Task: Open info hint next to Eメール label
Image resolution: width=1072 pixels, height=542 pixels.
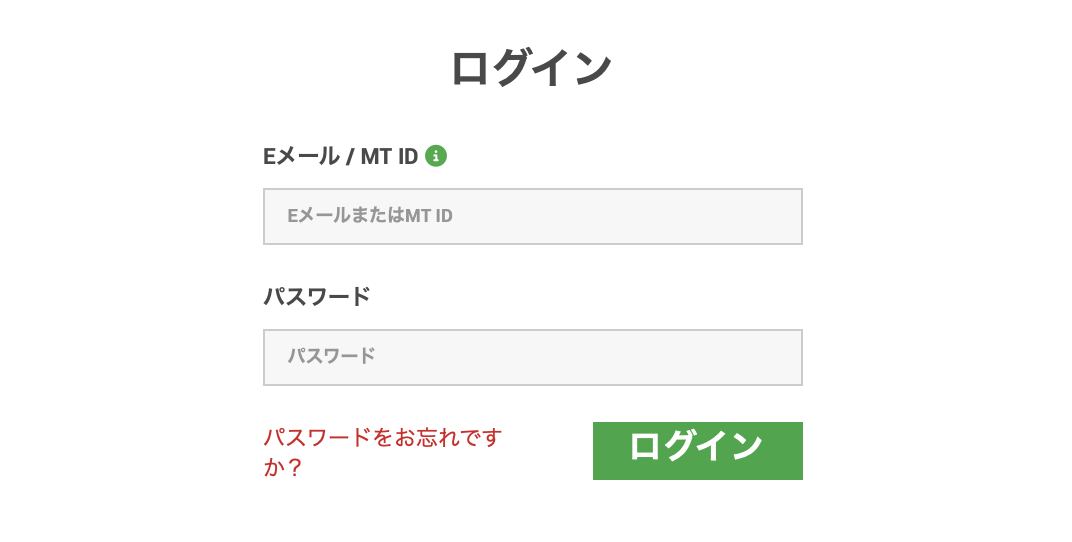Action: click(x=436, y=156)
